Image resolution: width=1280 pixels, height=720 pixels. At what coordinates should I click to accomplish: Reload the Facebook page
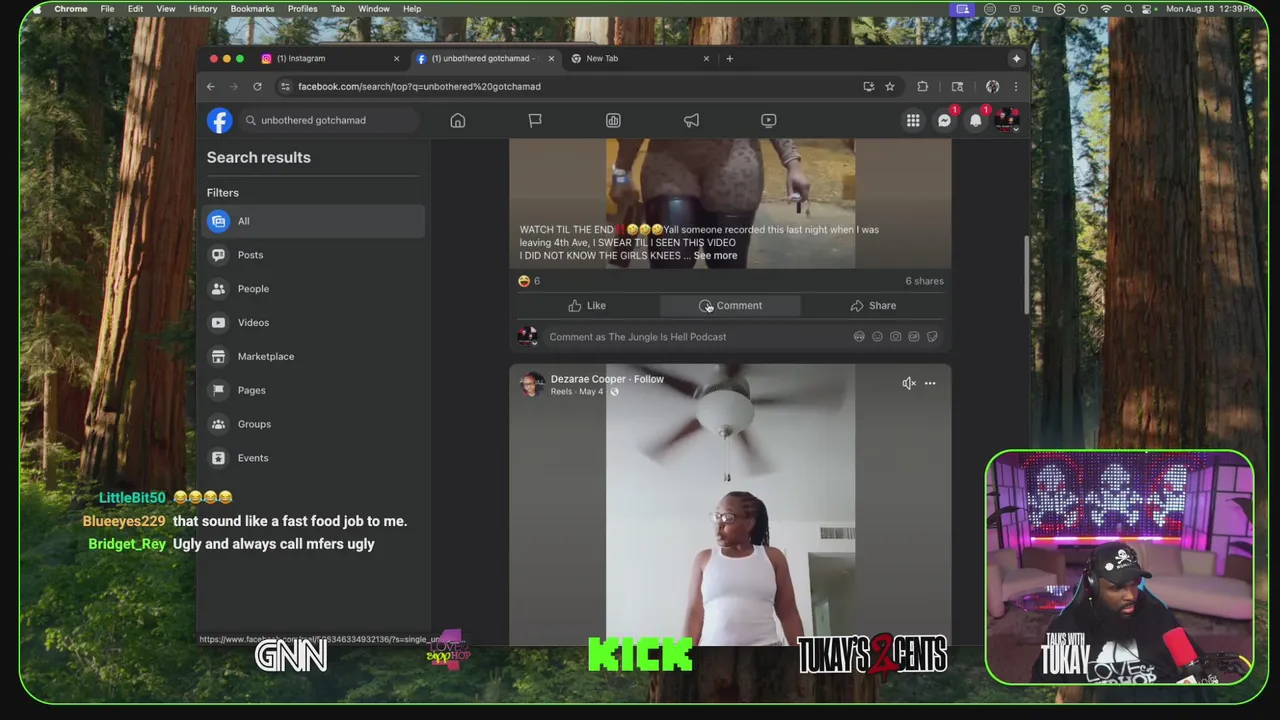point(257,87)
